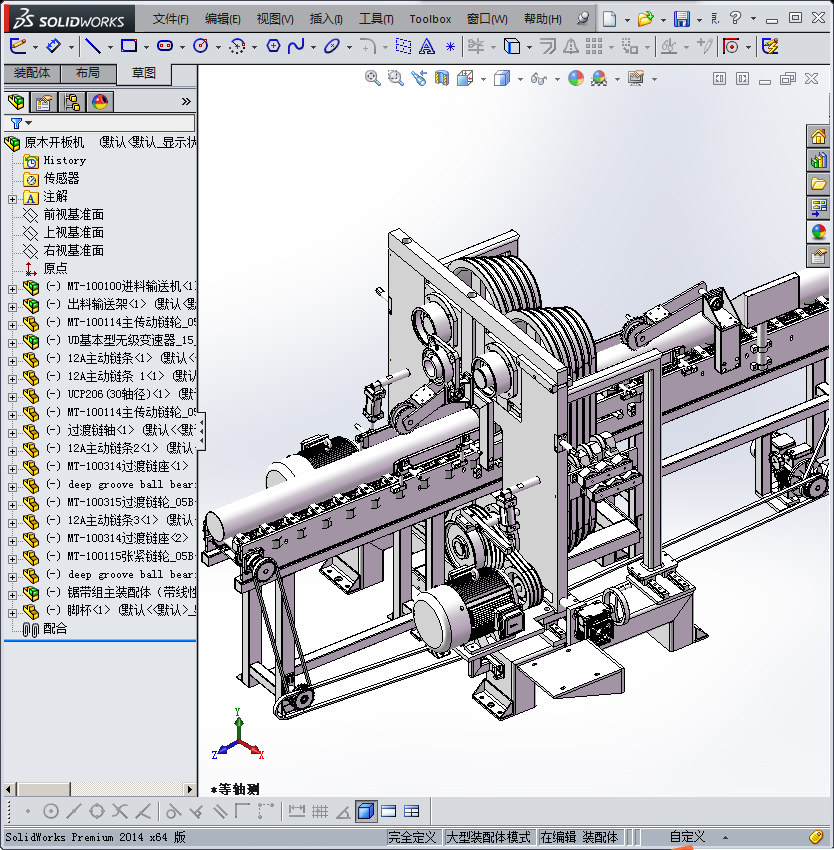Screen dimensions: 834x850
Task: Switch to the 布局 tab
Action: pyautogui.click(x=88, y=73)
